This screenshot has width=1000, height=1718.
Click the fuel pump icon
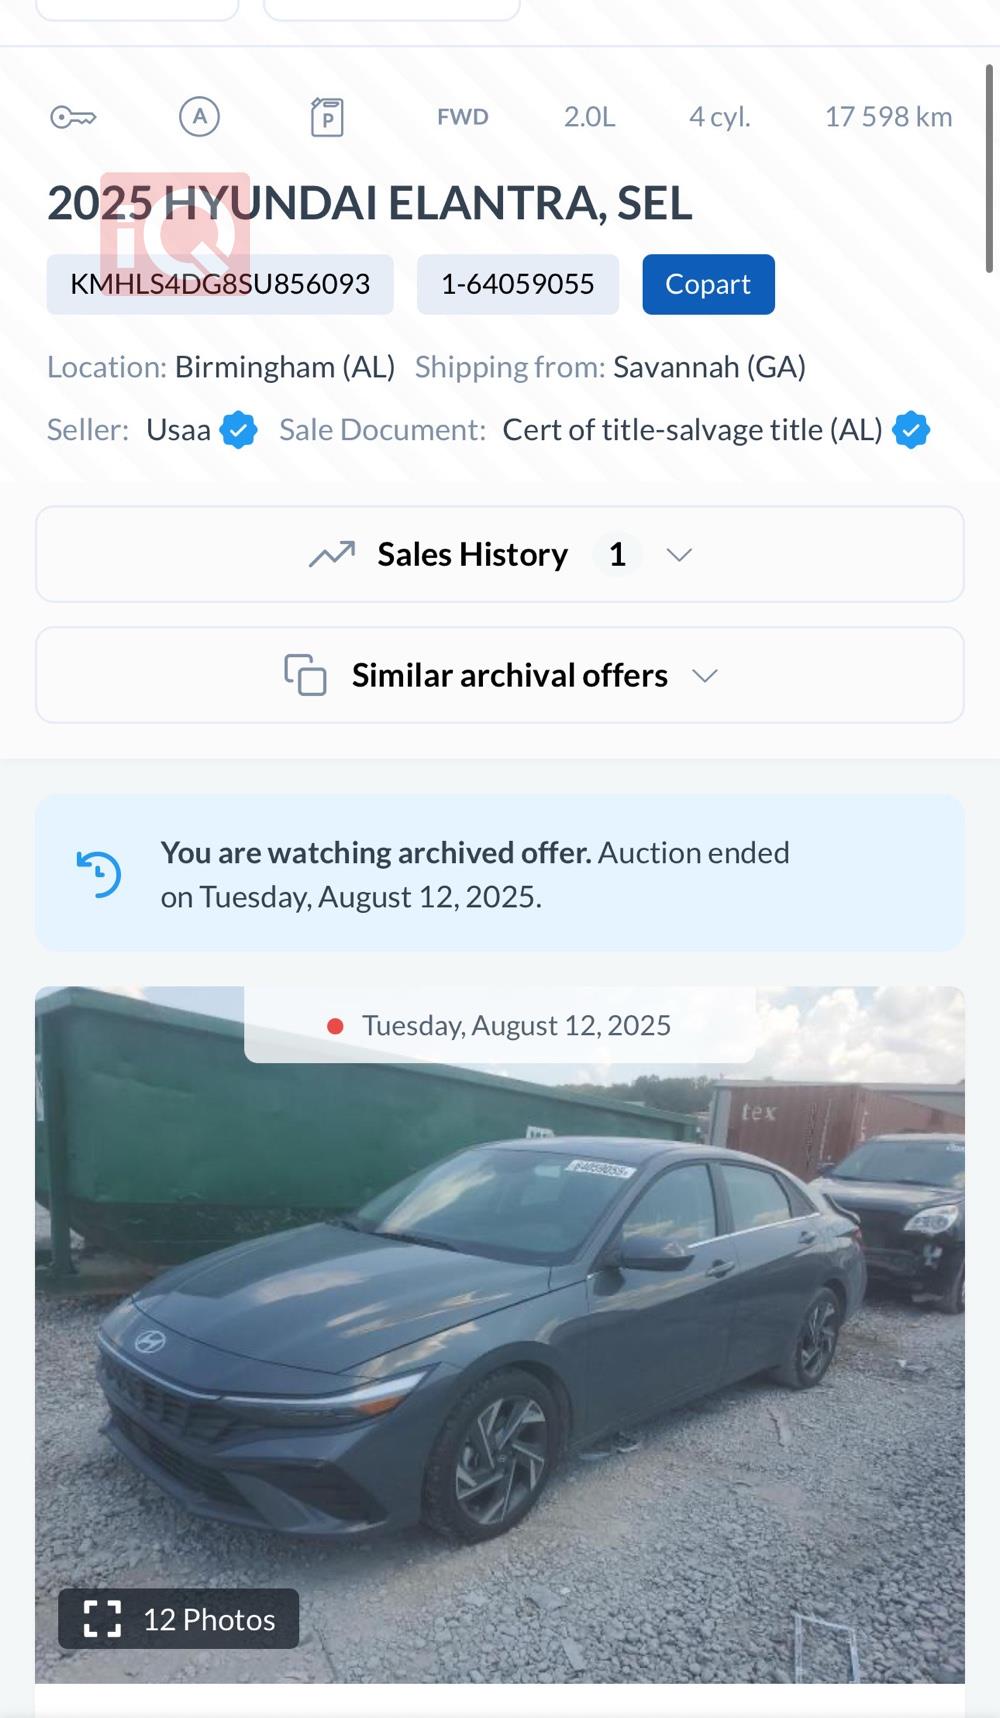tap(327, 117)
